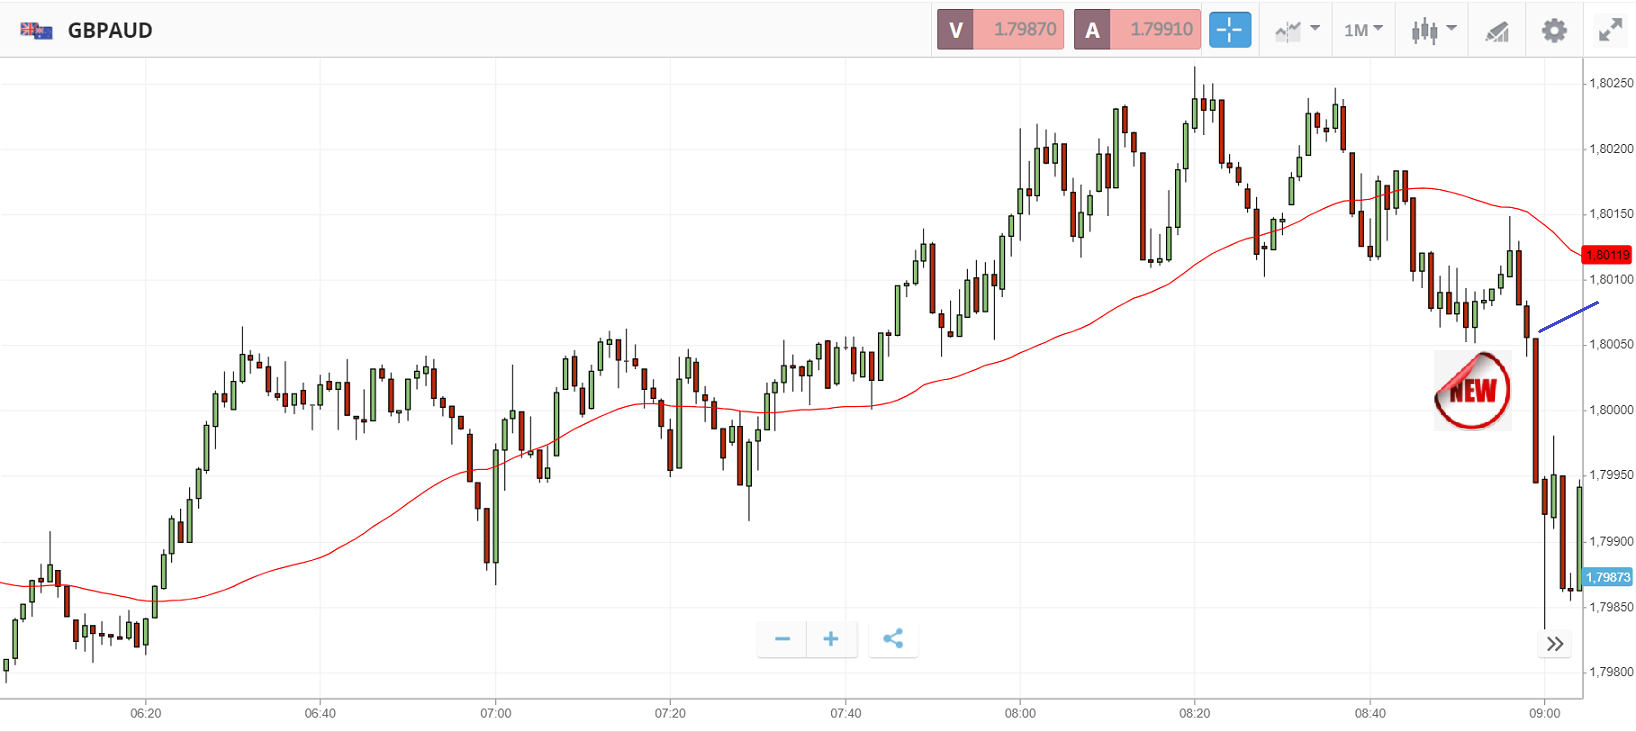The width and height of the screenshot is (1636, 732).
Task: Open the candlestick chart type dropdown
Action: 1433,30
